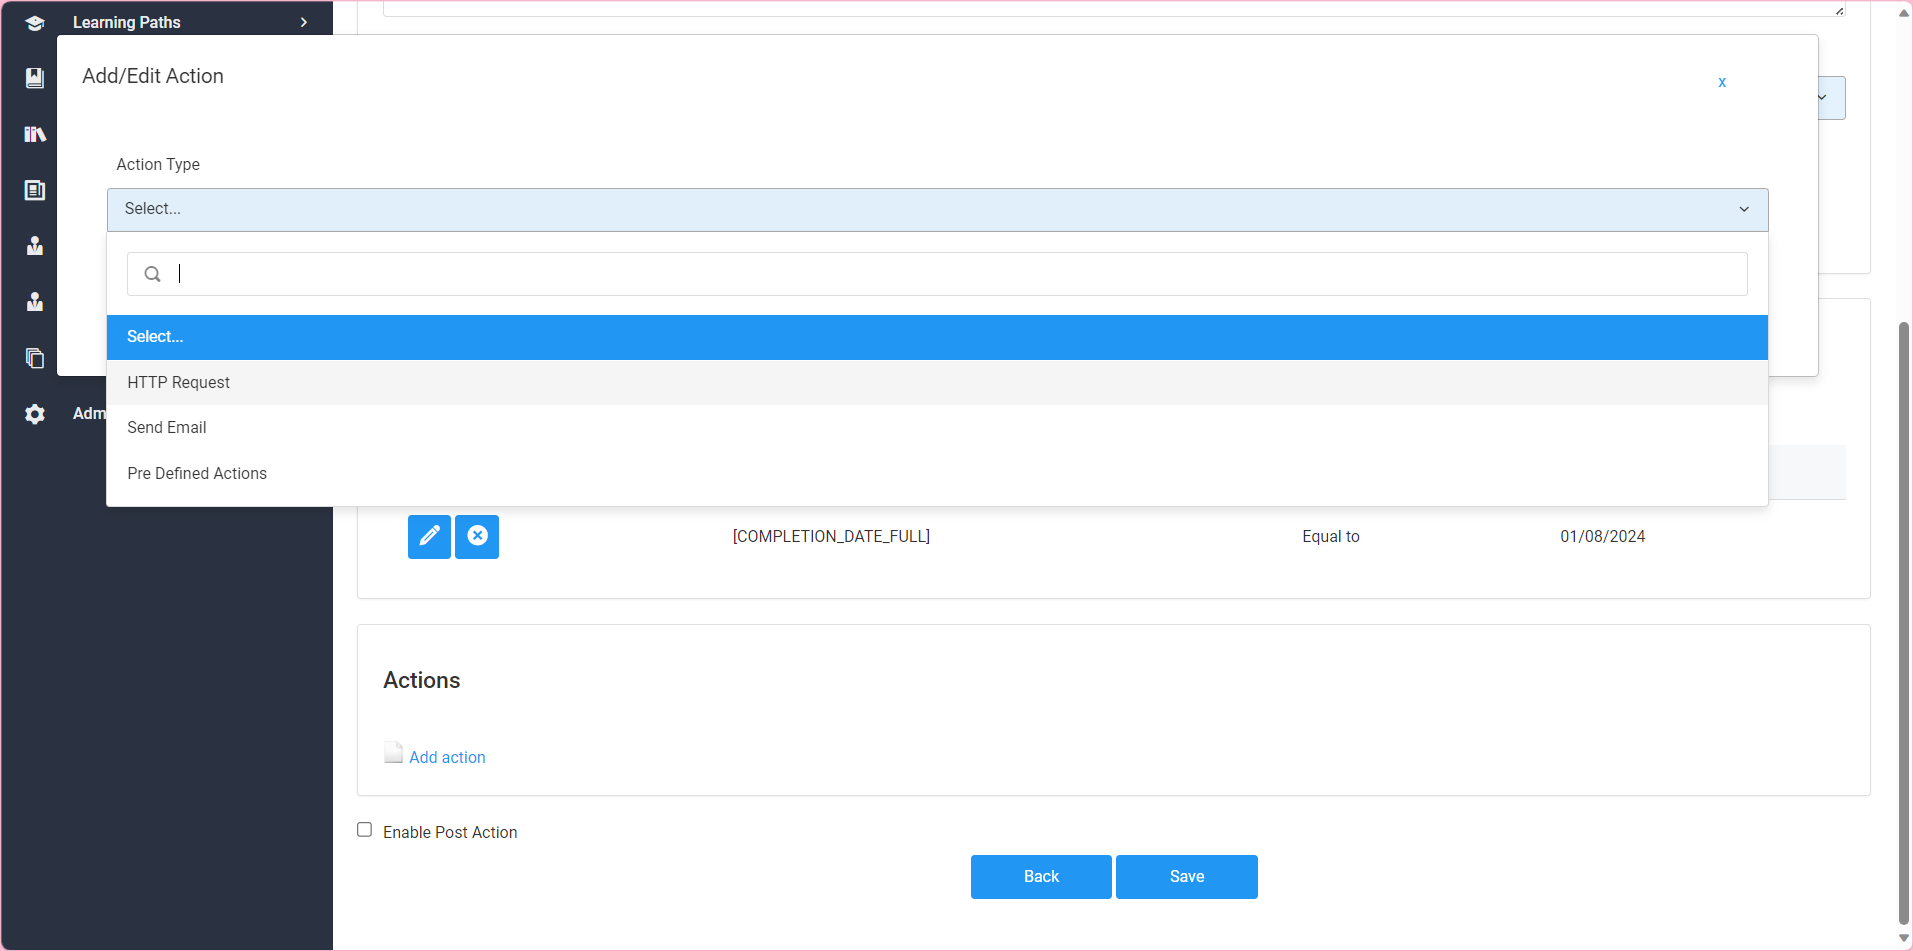Click the Add action link
Viewport: 1913px width, 951px height.
pyautogui.click(x=447, y=757)
